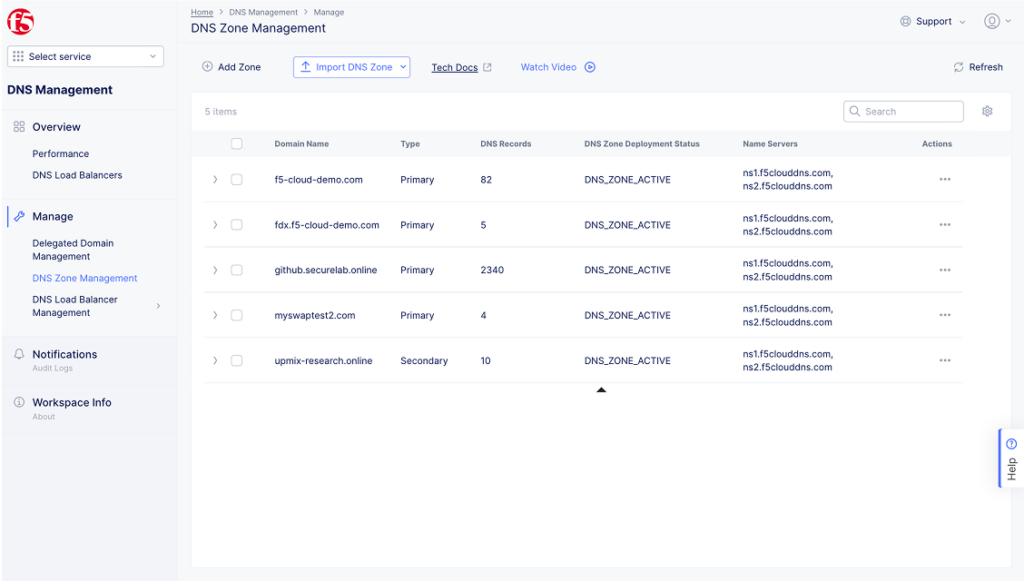Click the fdx.f5-cloud-demo.com domain name
This screenshot has height=581, width=1024.
click(327, 225)
